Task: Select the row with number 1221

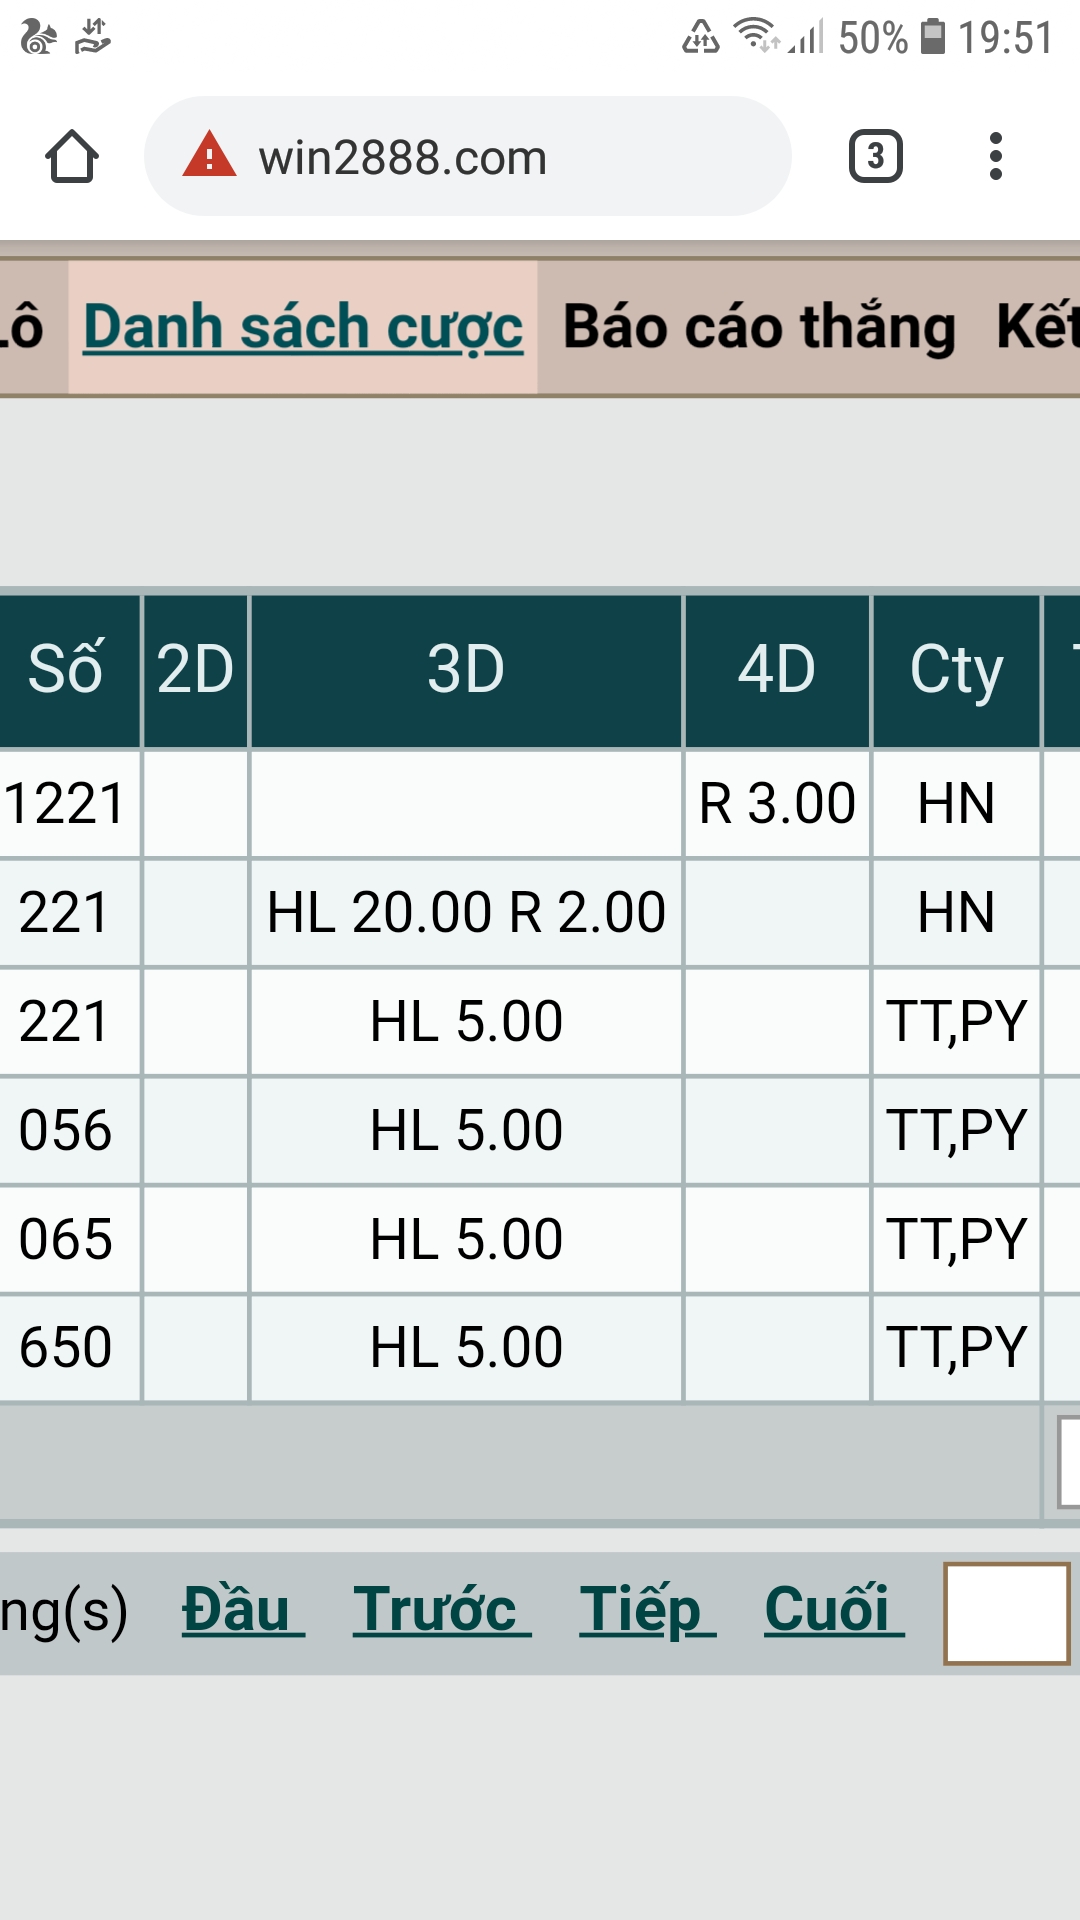Action: click(x=66, y=804)
